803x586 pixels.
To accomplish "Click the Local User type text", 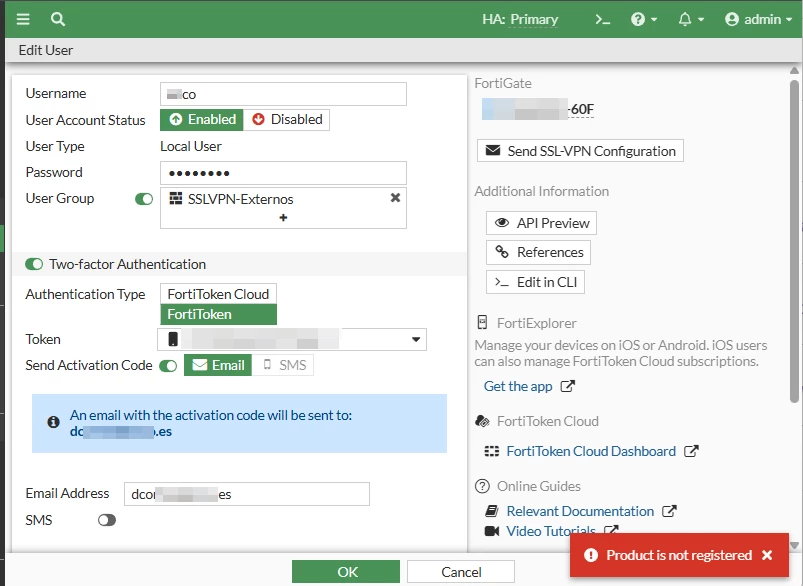I will 191,146.
